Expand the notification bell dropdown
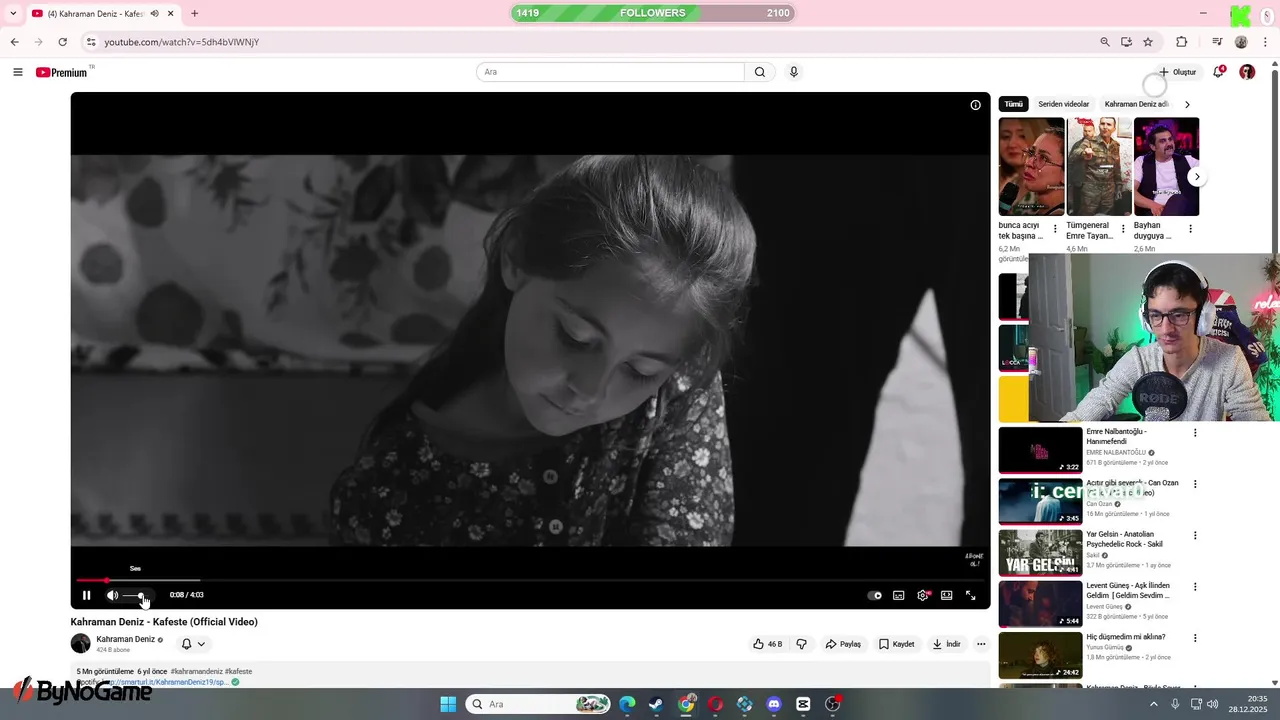This screenshot has height=720, width=1280. 193,644
